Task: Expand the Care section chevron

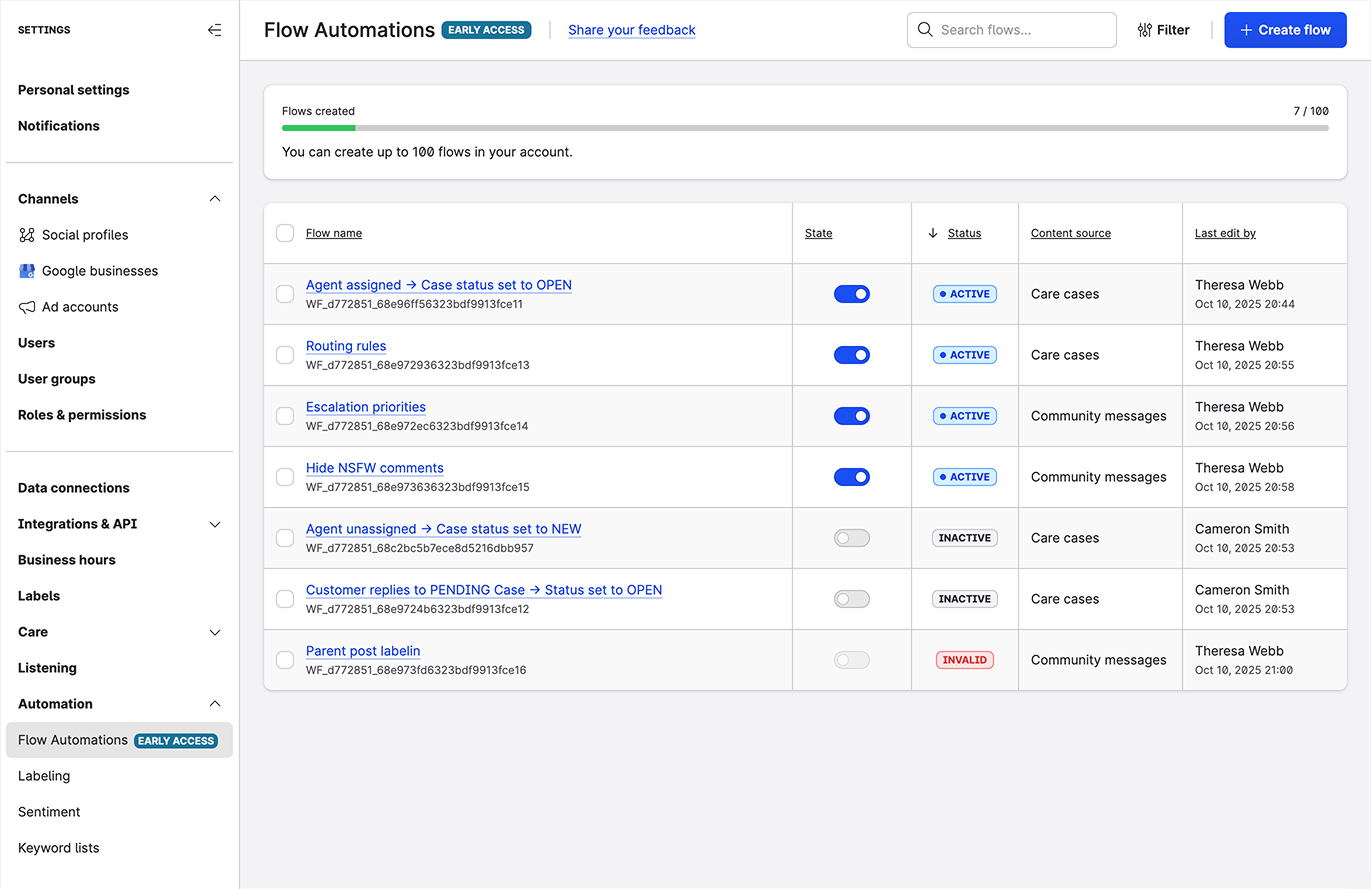Action: click(x=214, y=632)
